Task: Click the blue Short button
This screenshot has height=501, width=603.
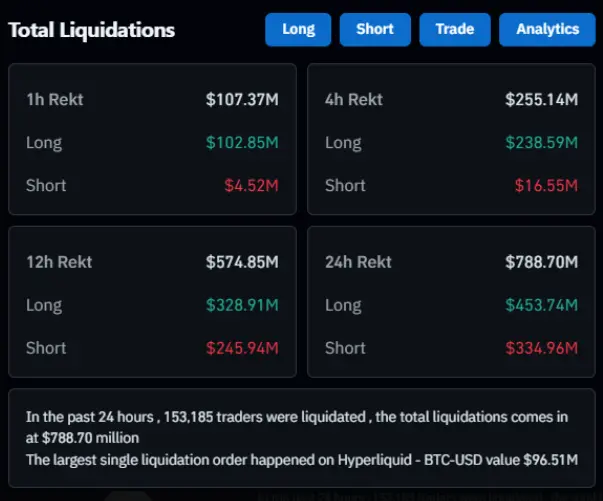Action: [375, 29]
